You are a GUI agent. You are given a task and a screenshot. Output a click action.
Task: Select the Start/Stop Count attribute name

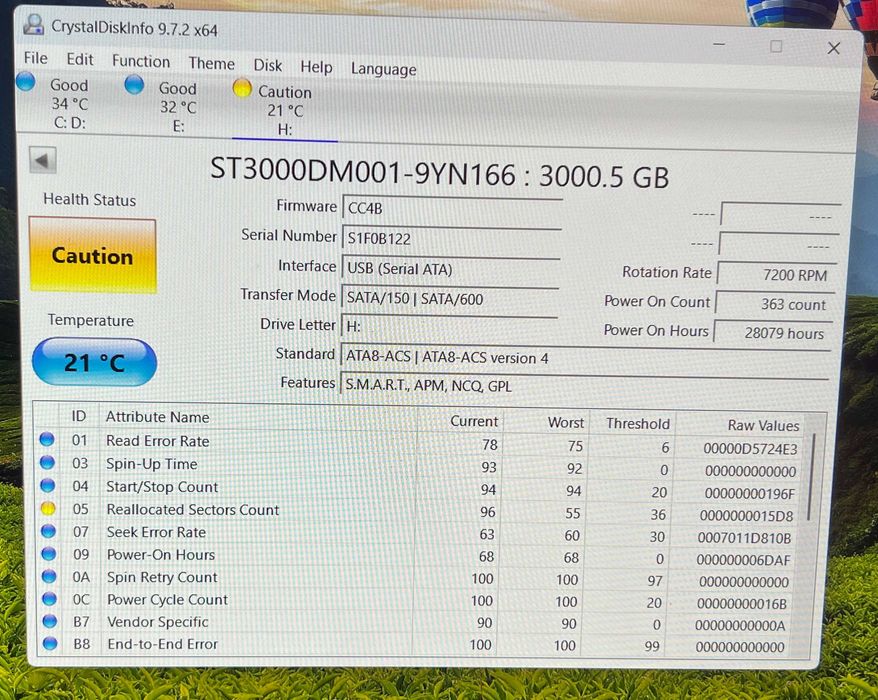tap(162, 487)
